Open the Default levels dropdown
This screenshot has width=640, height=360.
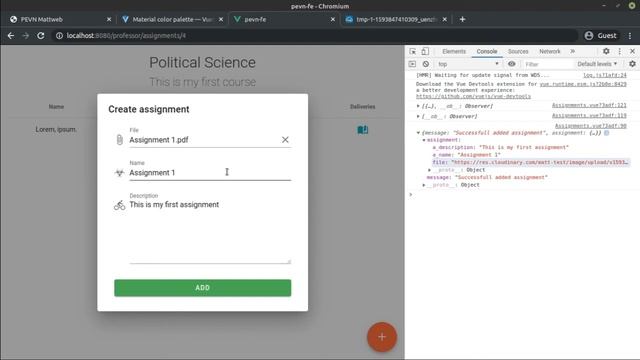pyautogui.click(x=597, y=64)
